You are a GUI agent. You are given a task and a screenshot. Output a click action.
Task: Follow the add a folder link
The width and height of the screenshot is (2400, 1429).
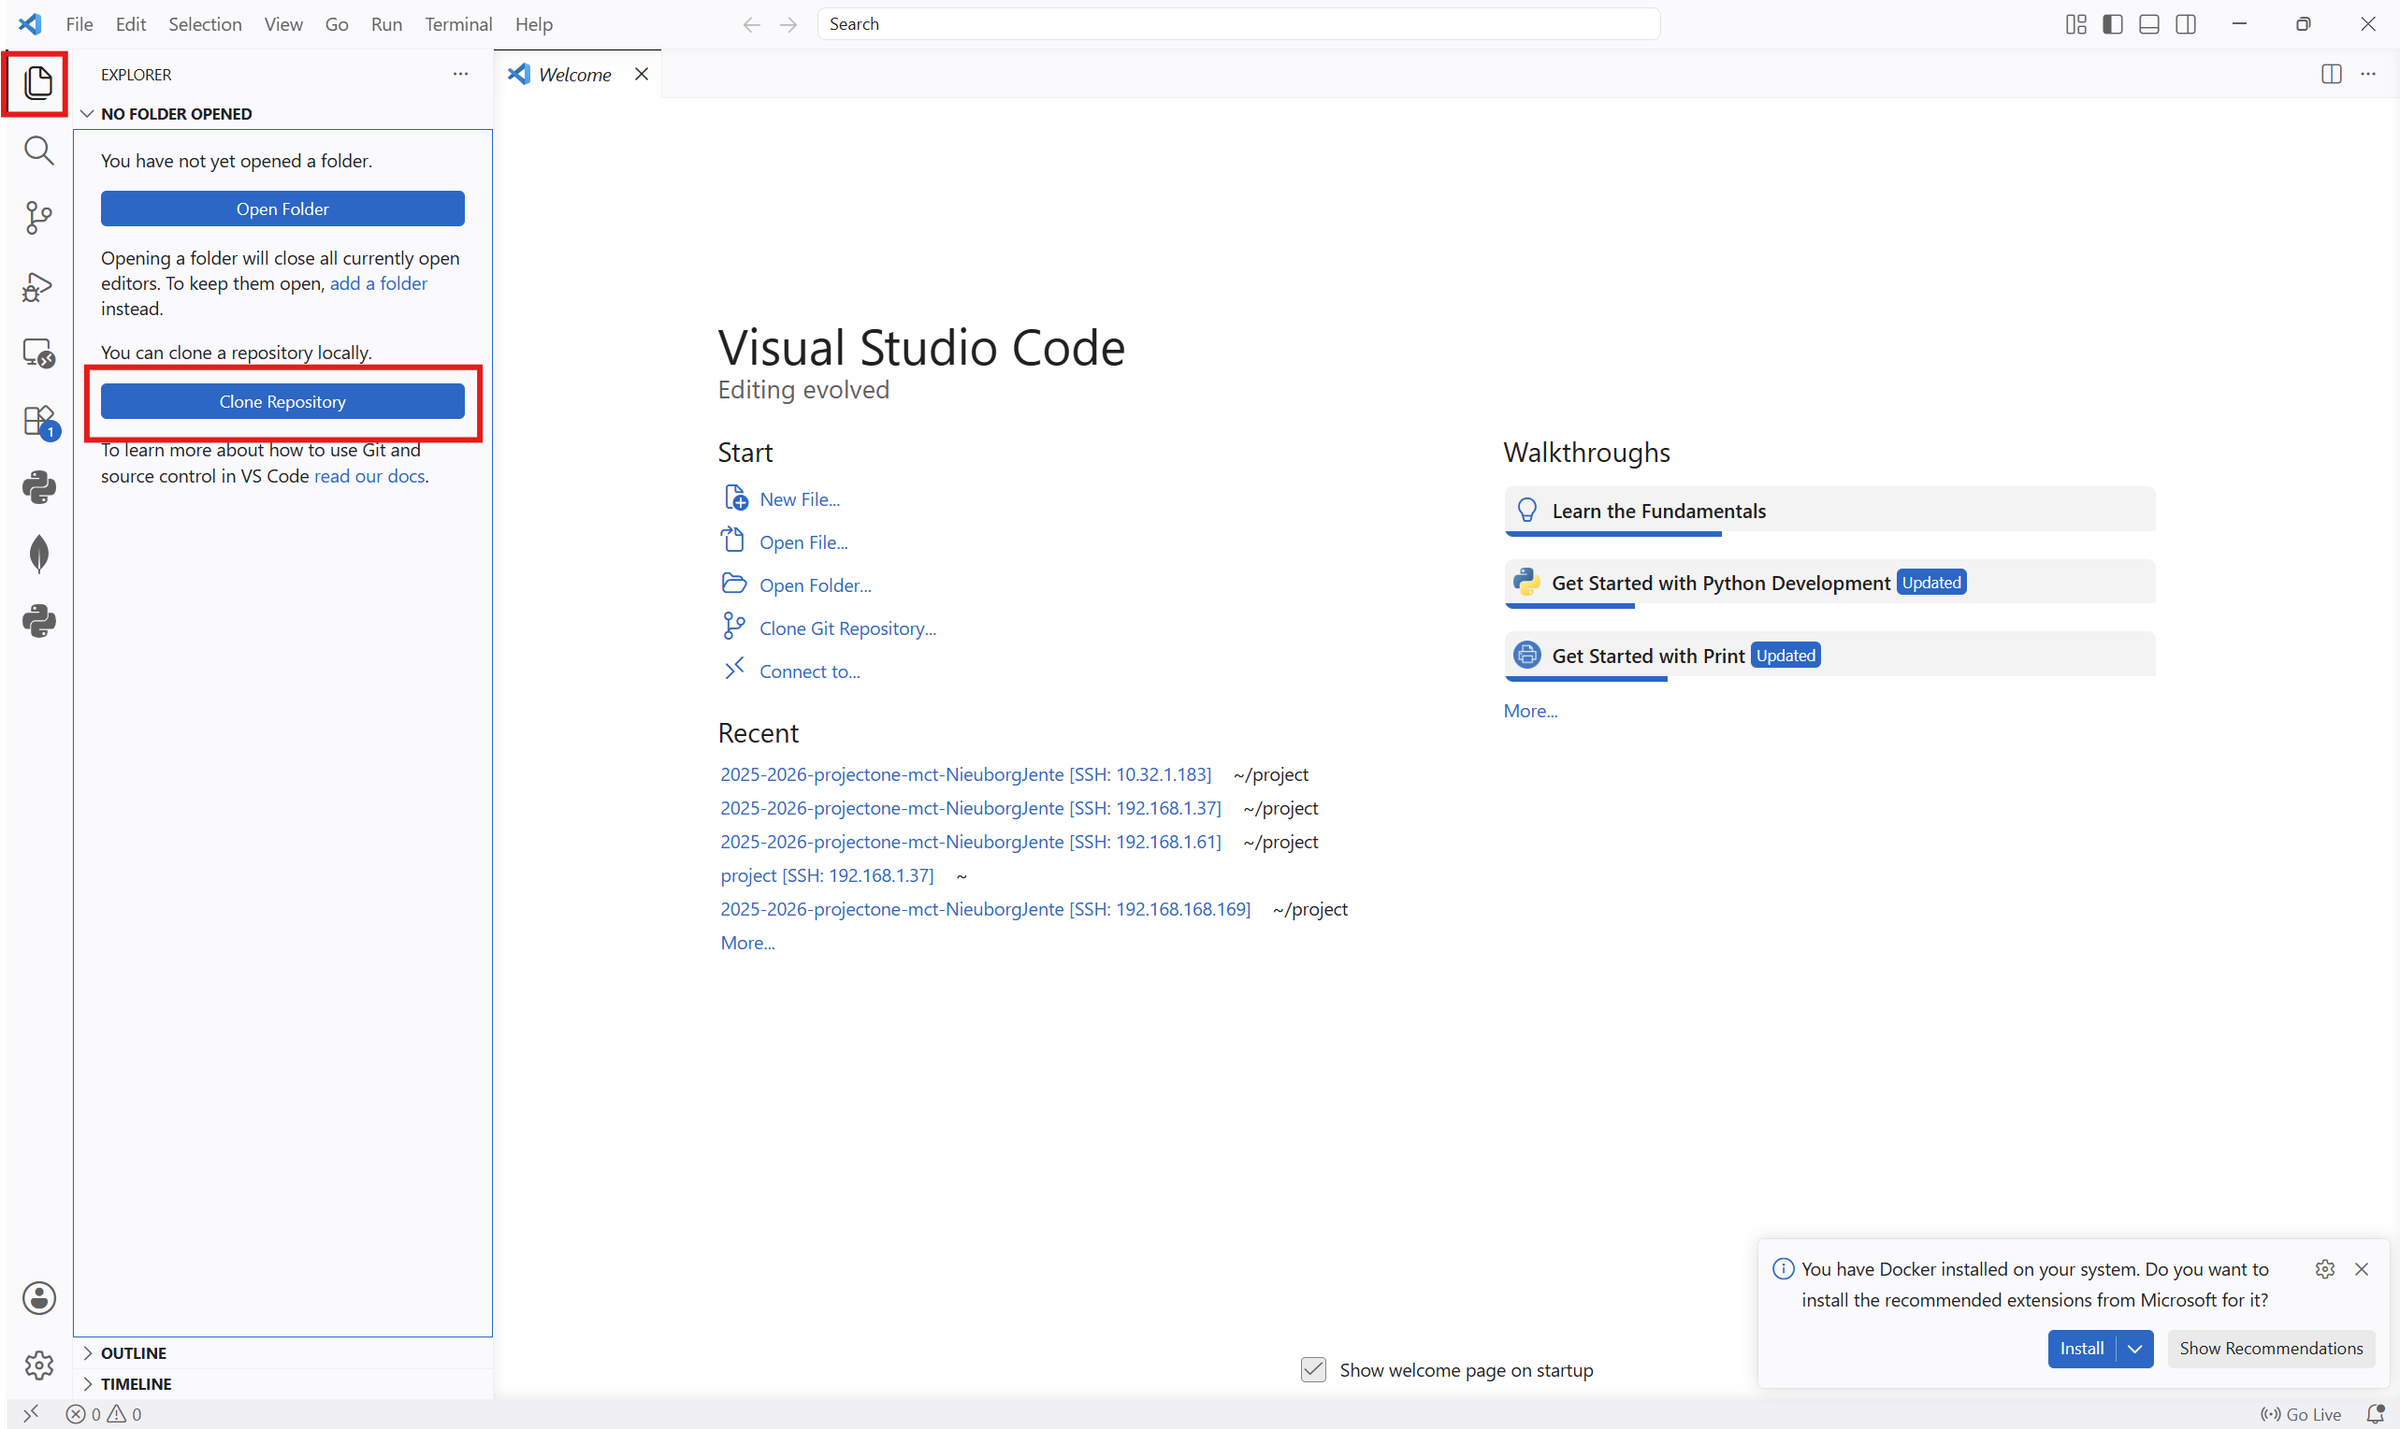click(378, 283)
